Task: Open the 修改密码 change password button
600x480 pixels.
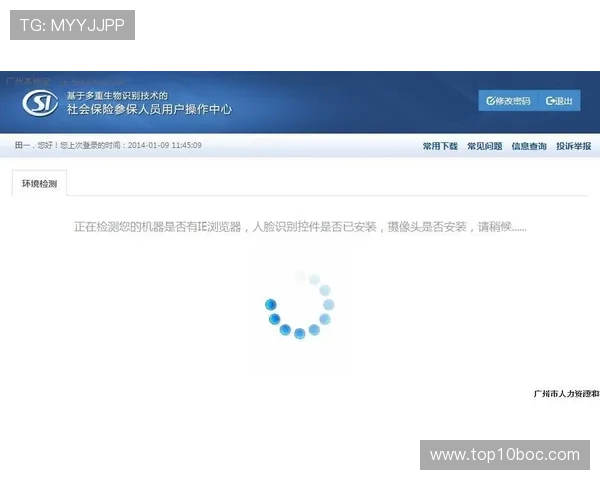Action: click(x=508, y=101)
